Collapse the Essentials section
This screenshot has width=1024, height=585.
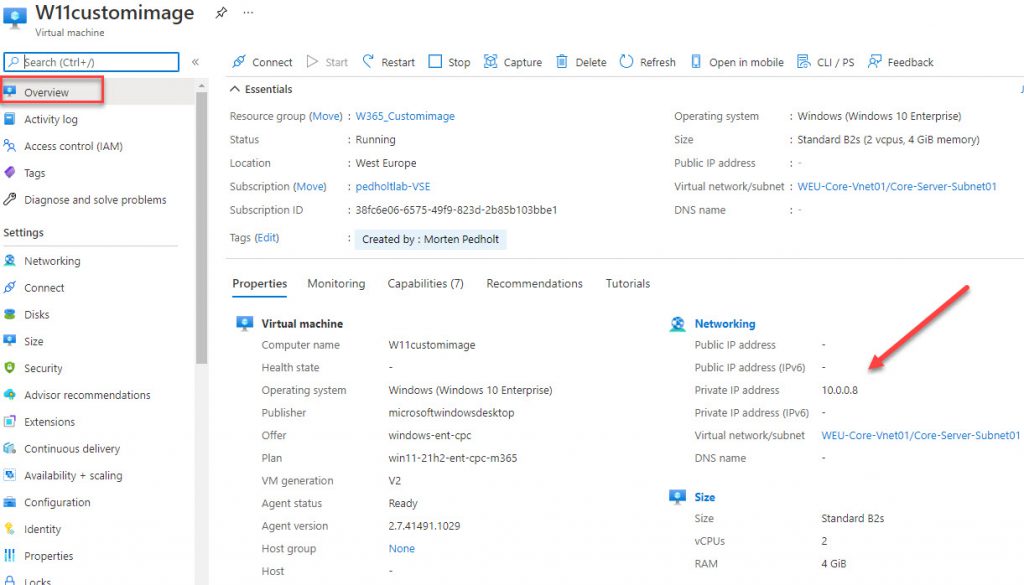tap(234, 89)
